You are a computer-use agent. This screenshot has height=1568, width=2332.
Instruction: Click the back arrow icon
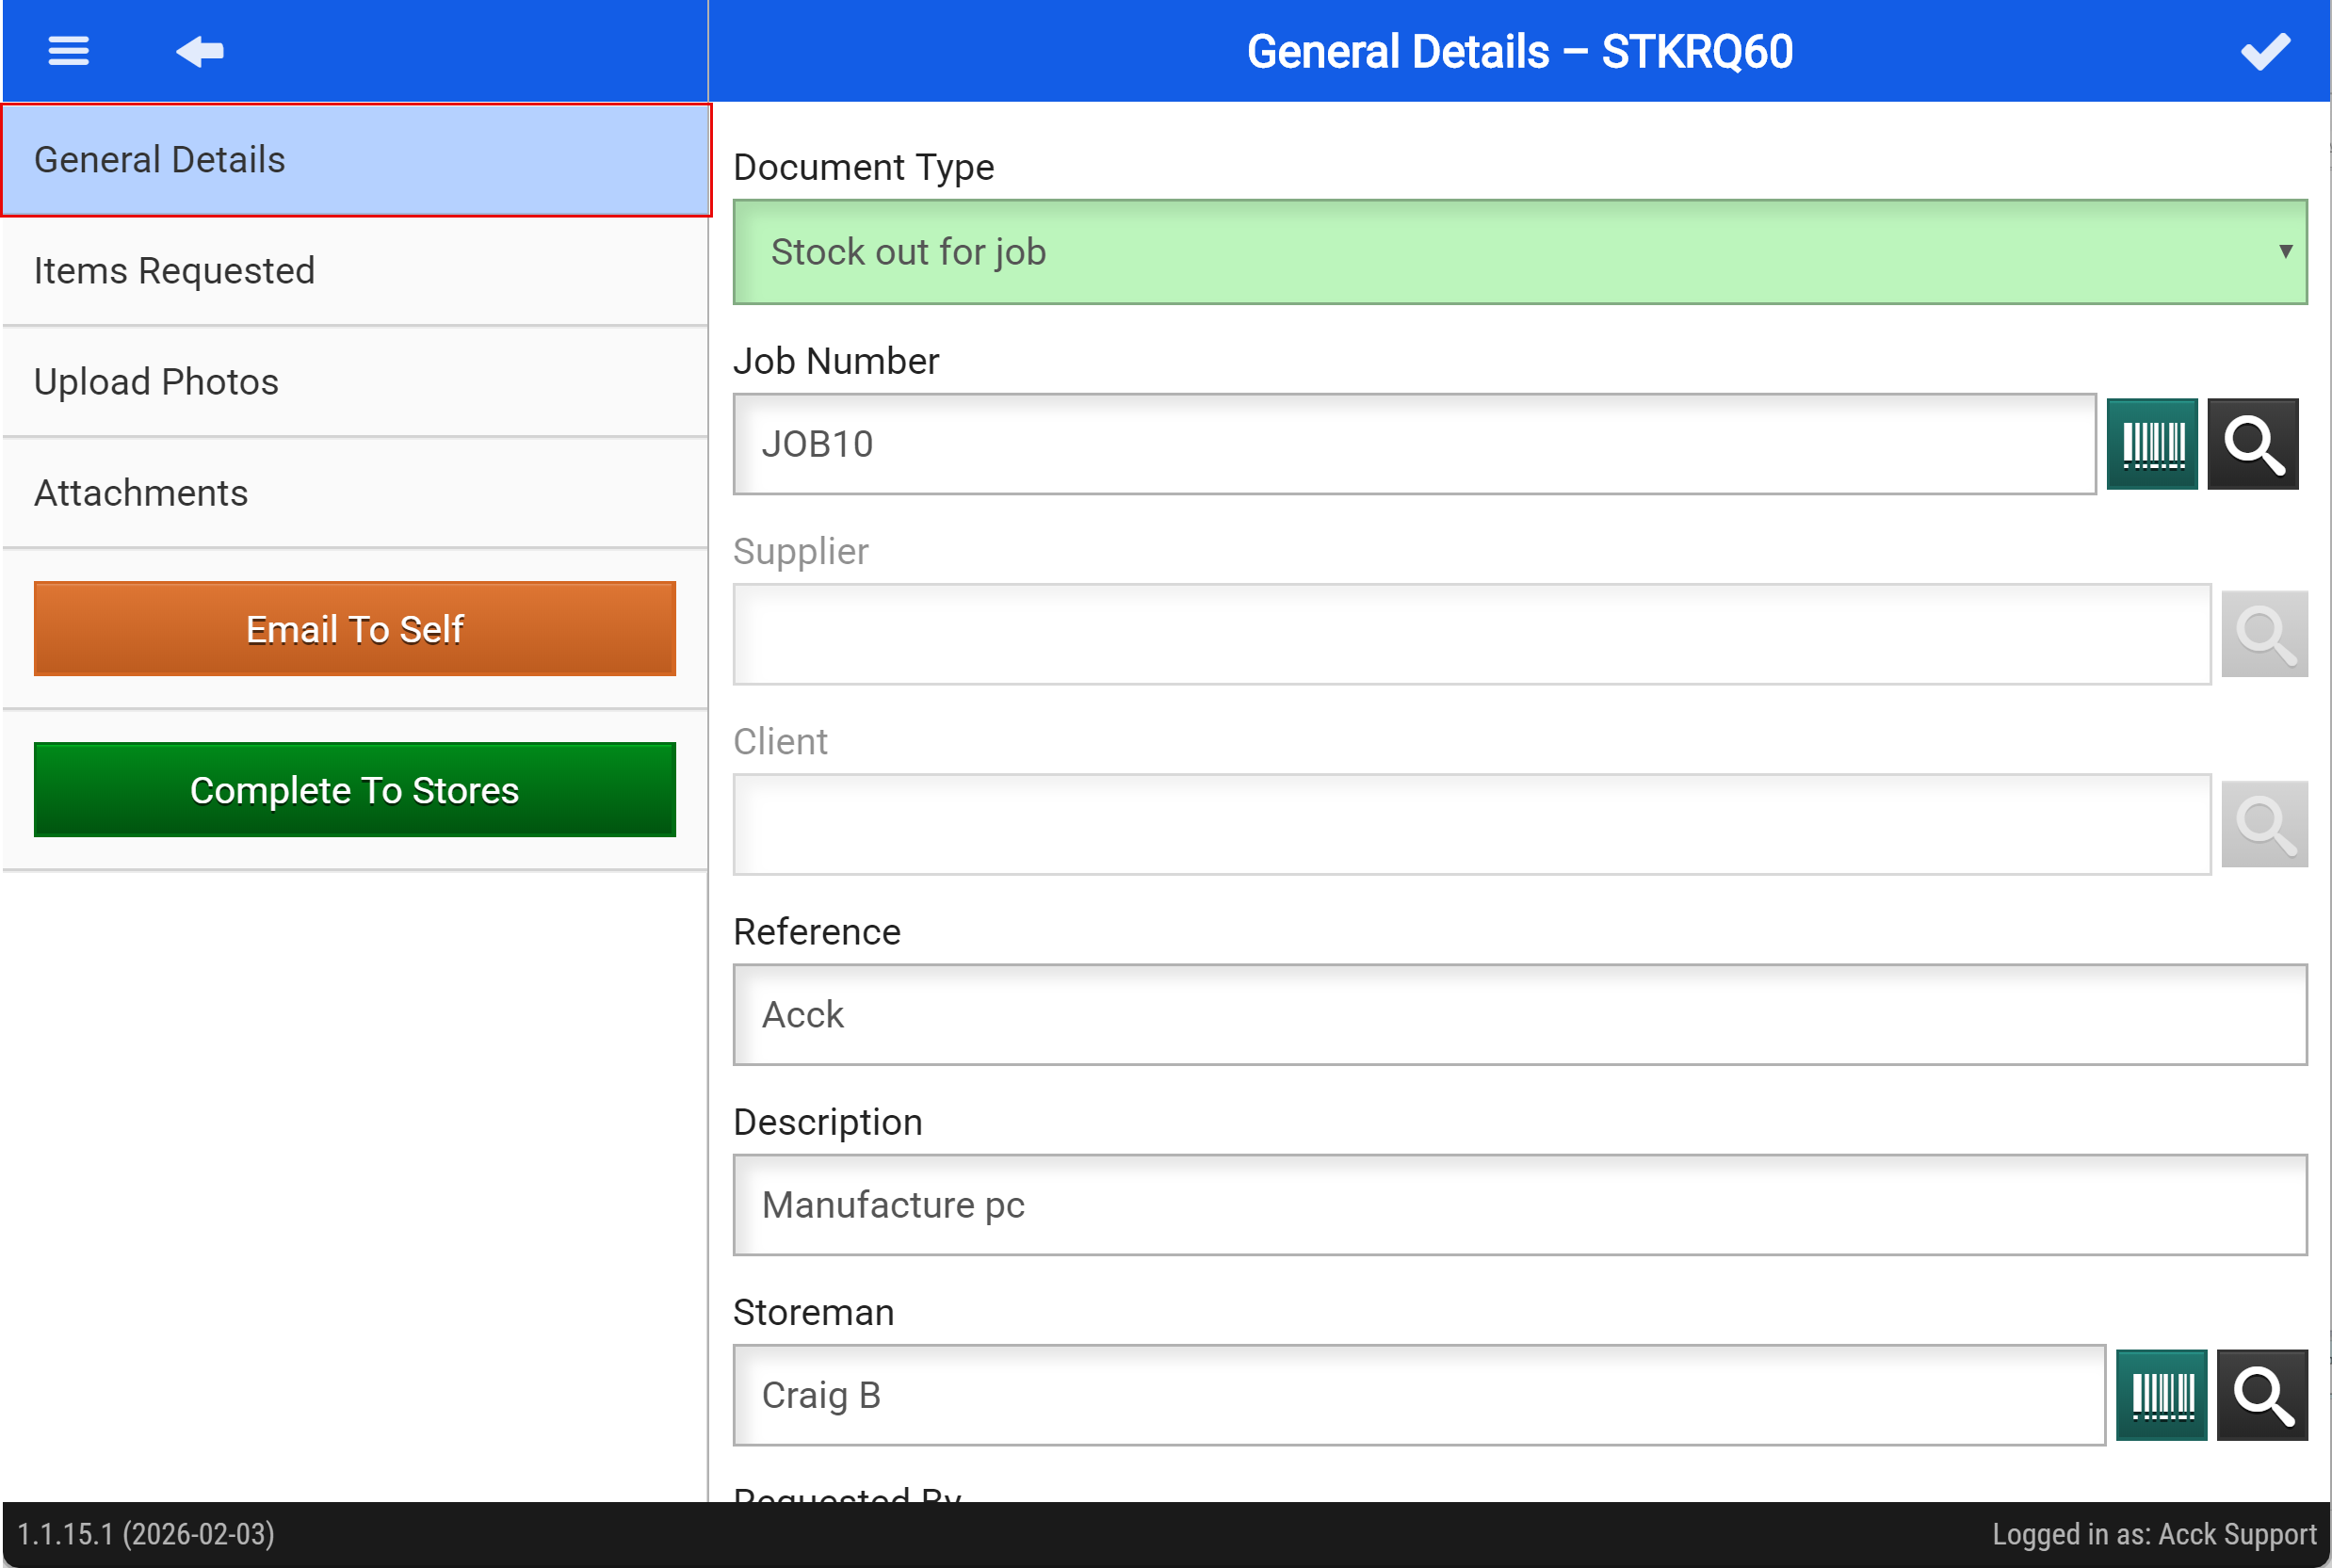pos(200,51)
